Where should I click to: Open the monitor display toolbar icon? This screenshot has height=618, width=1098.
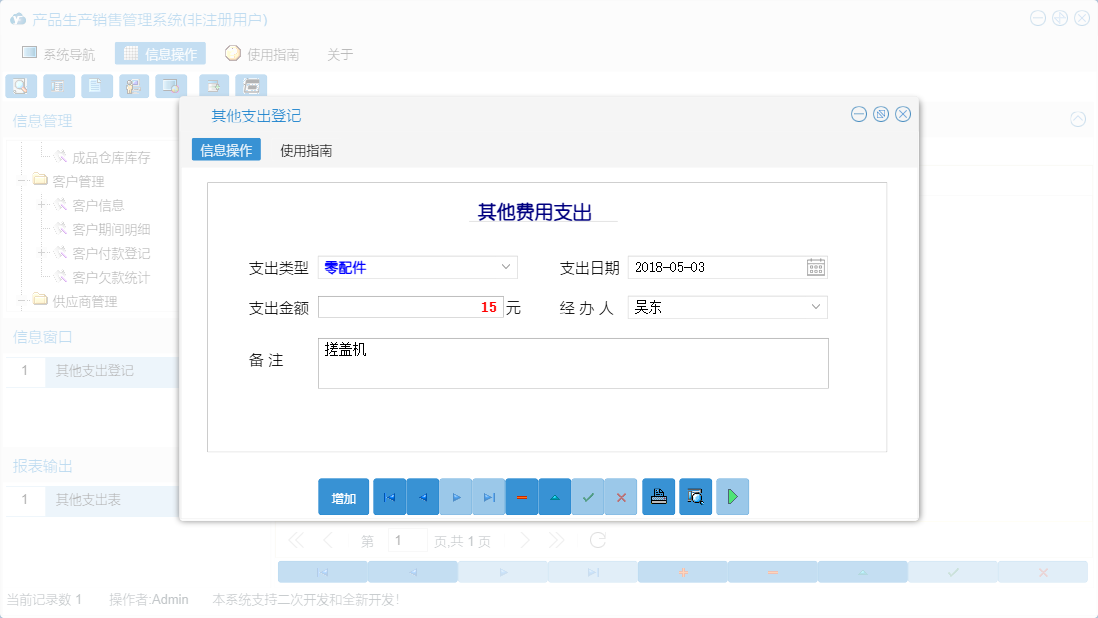pos(171,86)
